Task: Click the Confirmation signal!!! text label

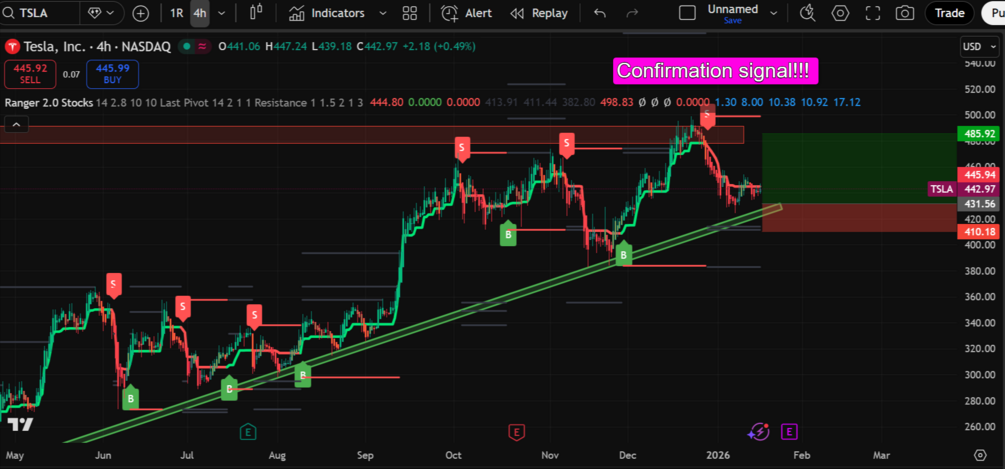Action: 715,71
